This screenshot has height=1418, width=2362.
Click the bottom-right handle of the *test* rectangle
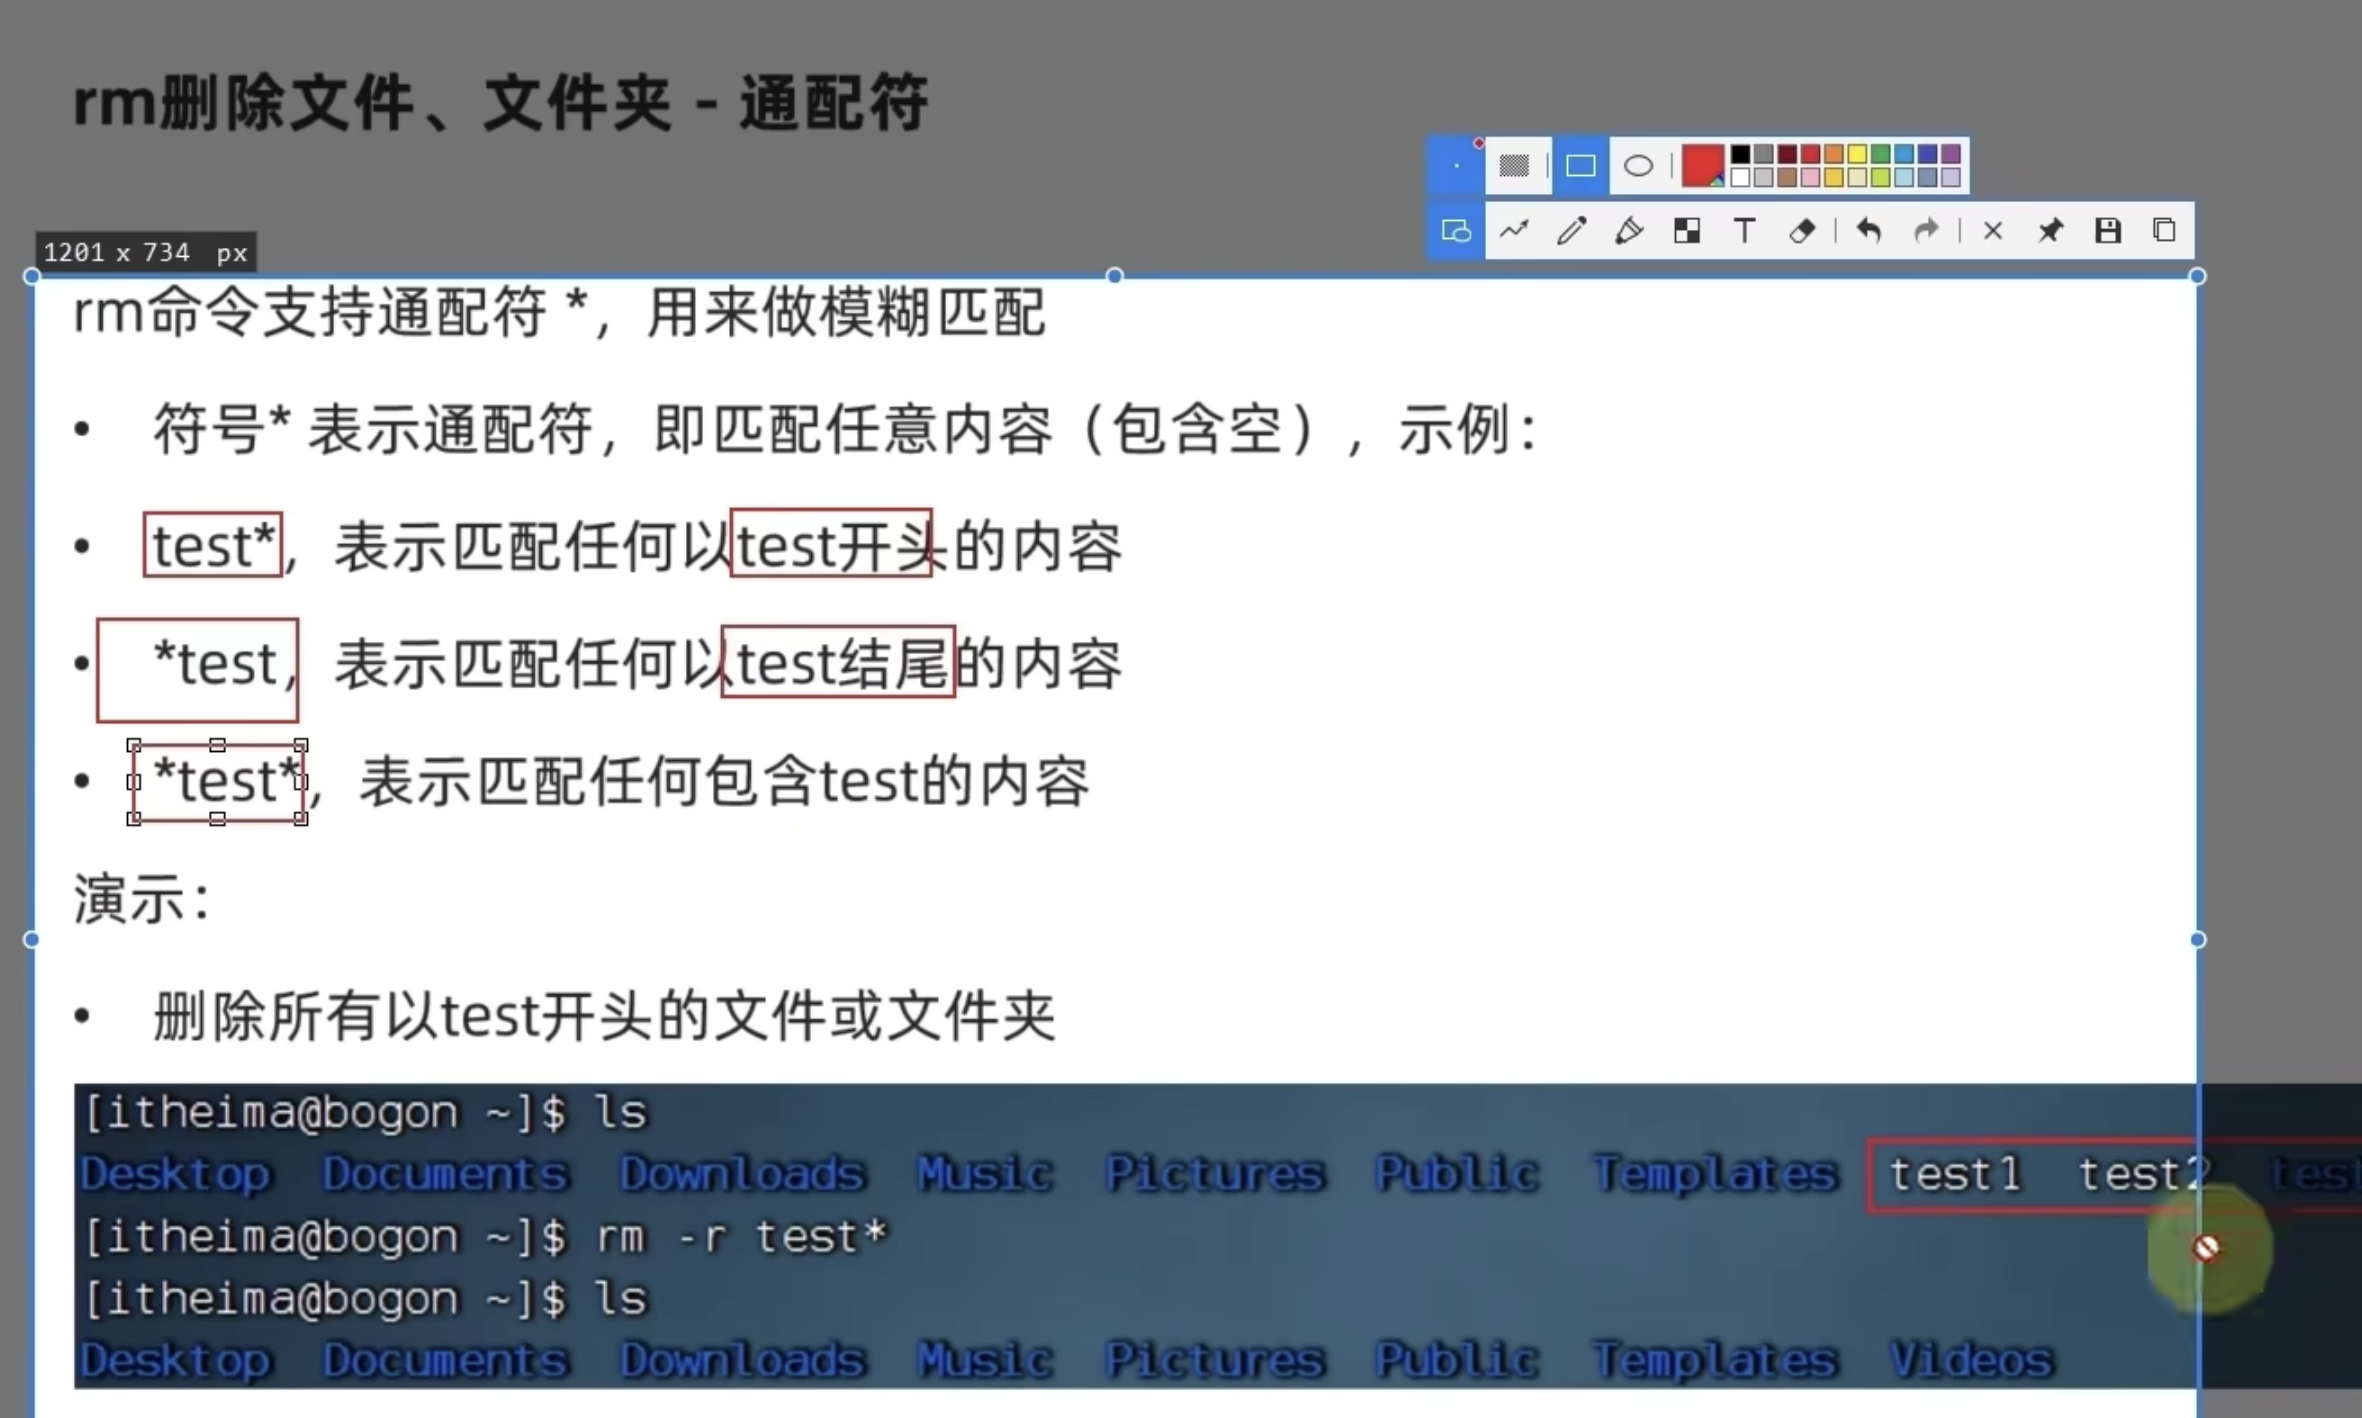click(301, 819)
